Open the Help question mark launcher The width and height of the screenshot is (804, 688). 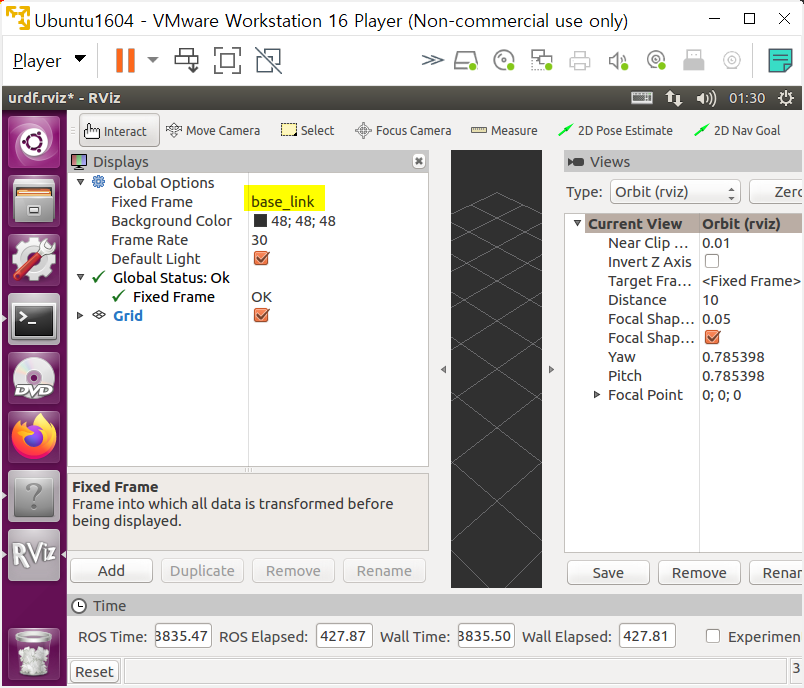34,496
